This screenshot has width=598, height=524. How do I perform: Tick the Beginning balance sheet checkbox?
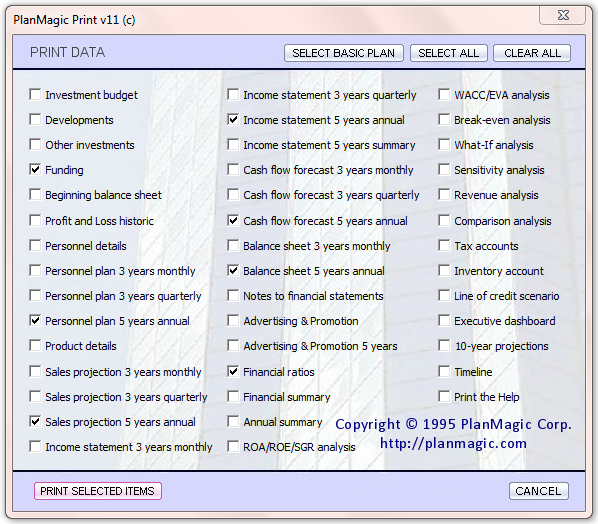tap(35, 194)
